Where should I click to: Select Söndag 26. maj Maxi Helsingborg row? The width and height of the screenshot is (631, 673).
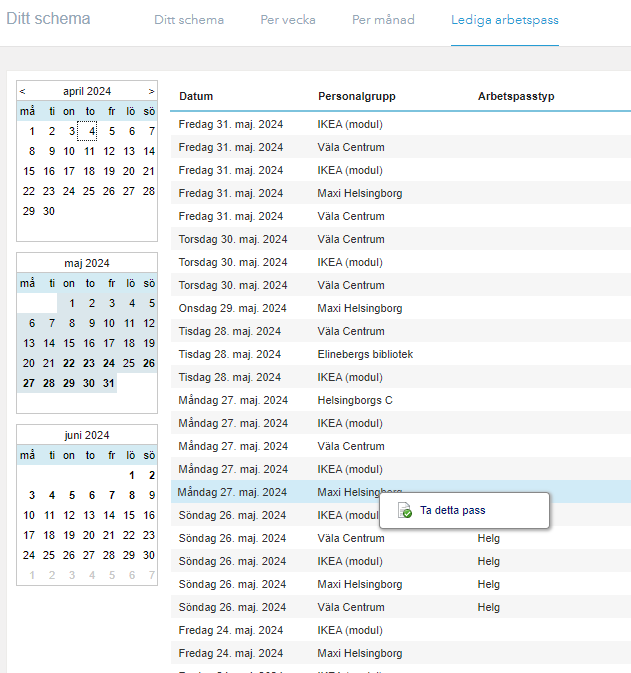click(x=401, y=584)
